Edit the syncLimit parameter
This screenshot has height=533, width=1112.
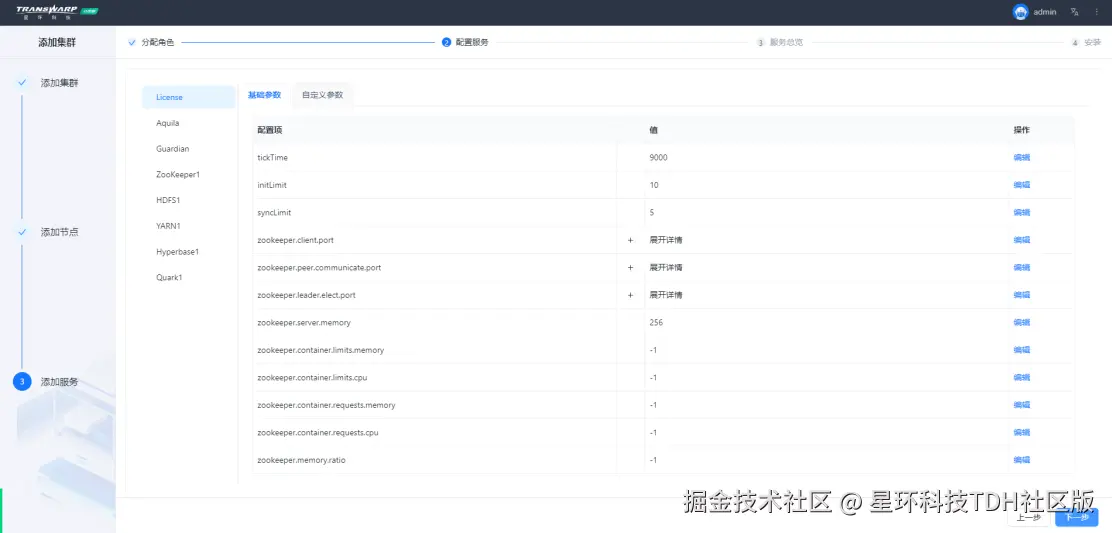coord(1021,213)
